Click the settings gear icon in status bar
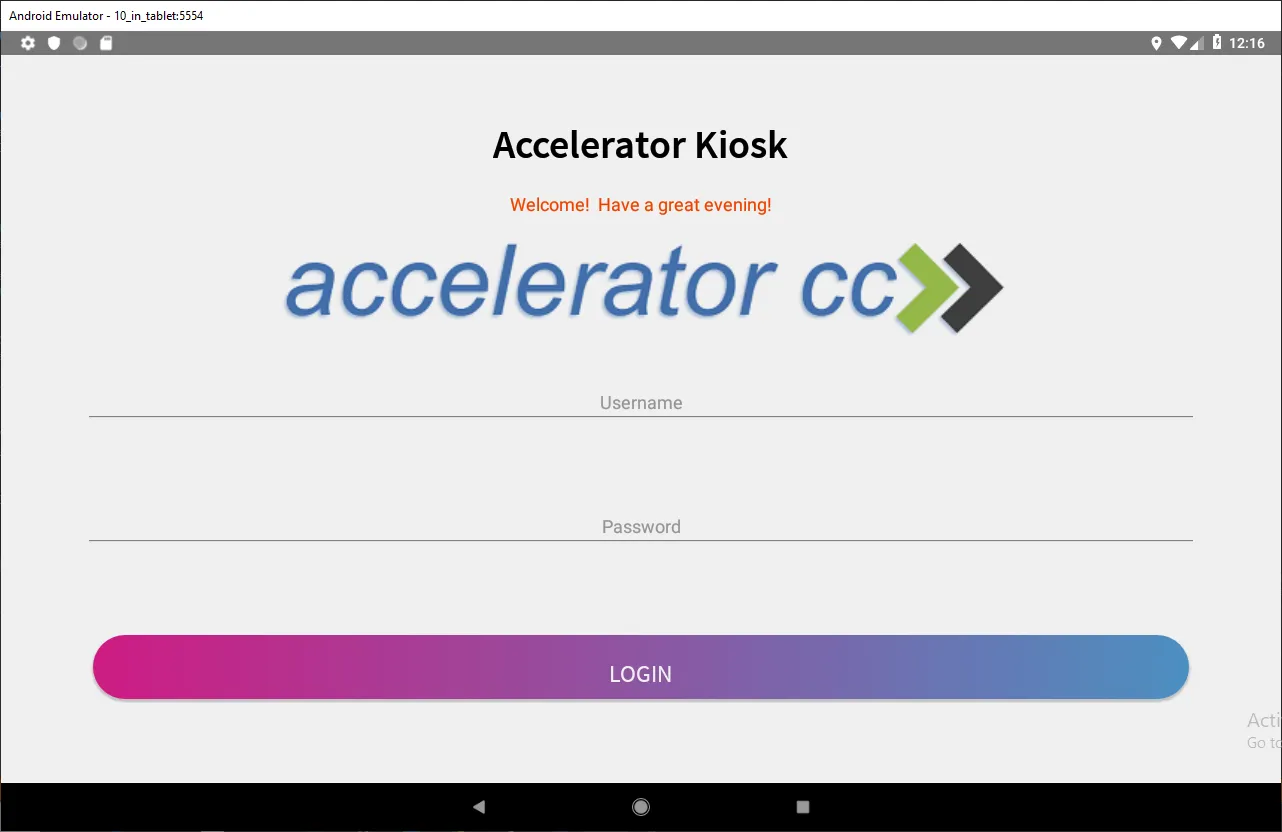The width and height of the screenshot is (1282, 832). [28, 43]
